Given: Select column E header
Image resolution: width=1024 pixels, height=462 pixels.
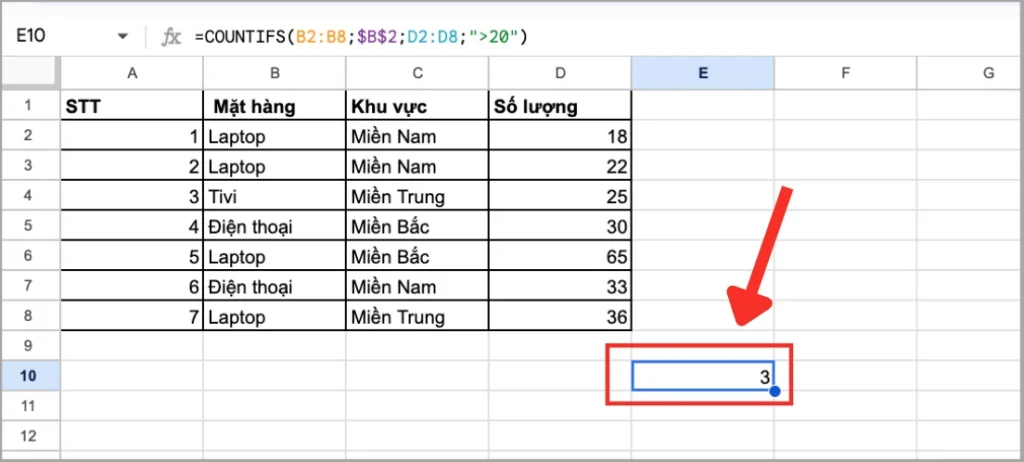Looking at the screenshot, I should pos(703,73).
